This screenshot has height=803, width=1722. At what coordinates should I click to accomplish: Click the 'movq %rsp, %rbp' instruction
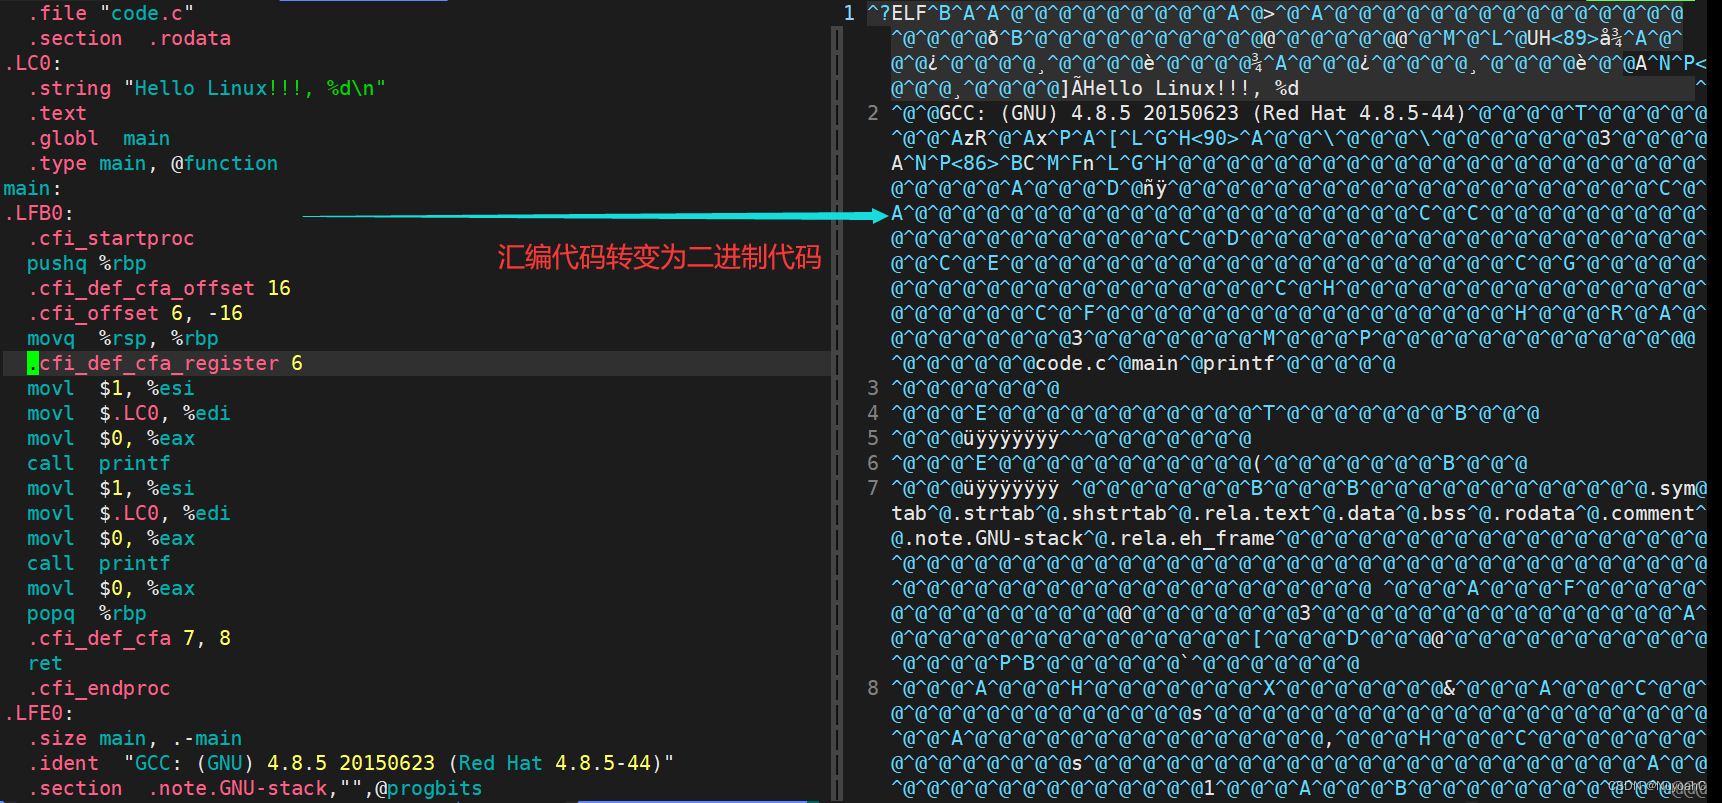(x=123, y=338)
